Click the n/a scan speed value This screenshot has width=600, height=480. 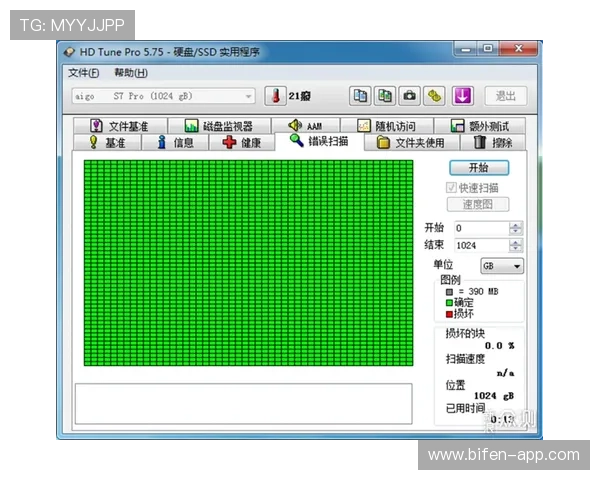point(505,372)
